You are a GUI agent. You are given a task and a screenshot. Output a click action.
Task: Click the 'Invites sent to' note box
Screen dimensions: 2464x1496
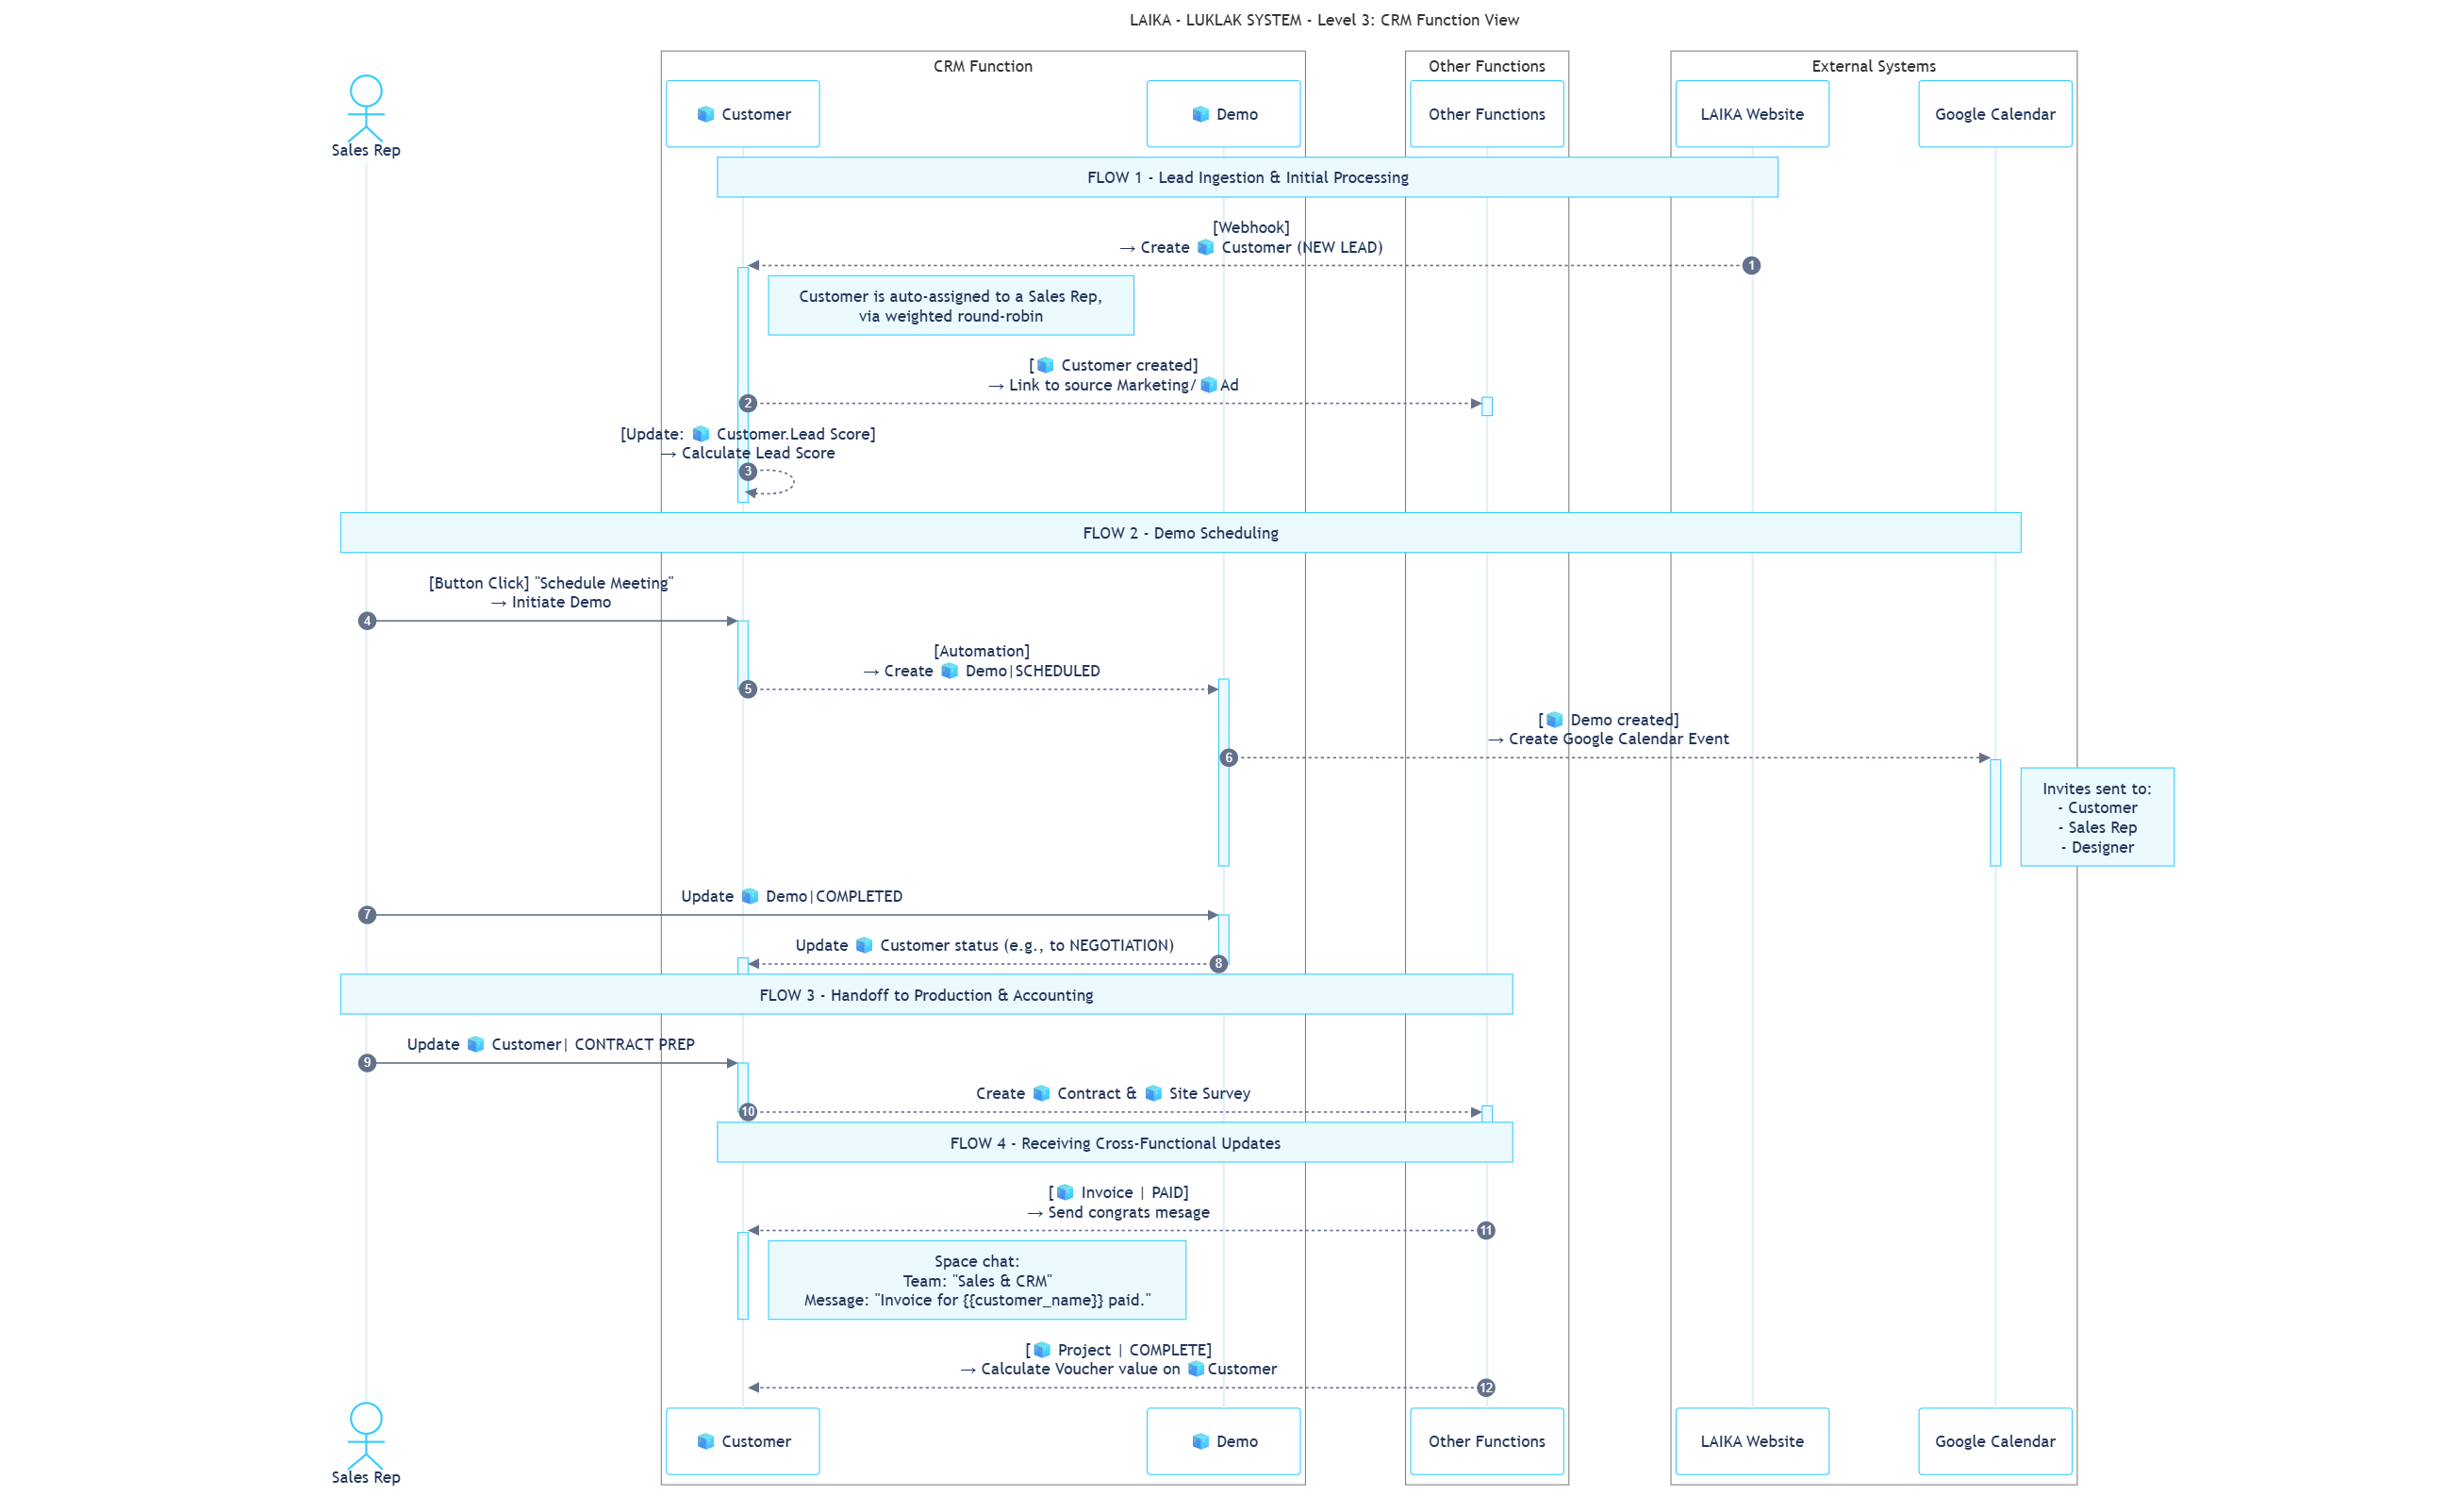(2097, 817)
